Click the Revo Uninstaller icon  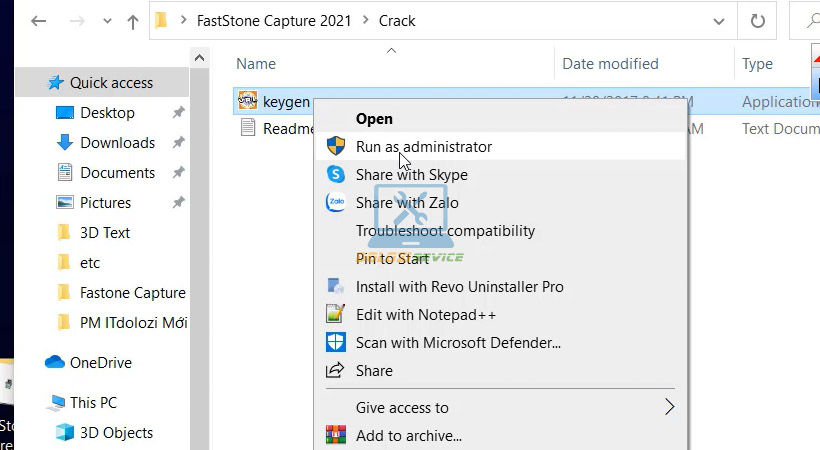(x=335, y=286)
